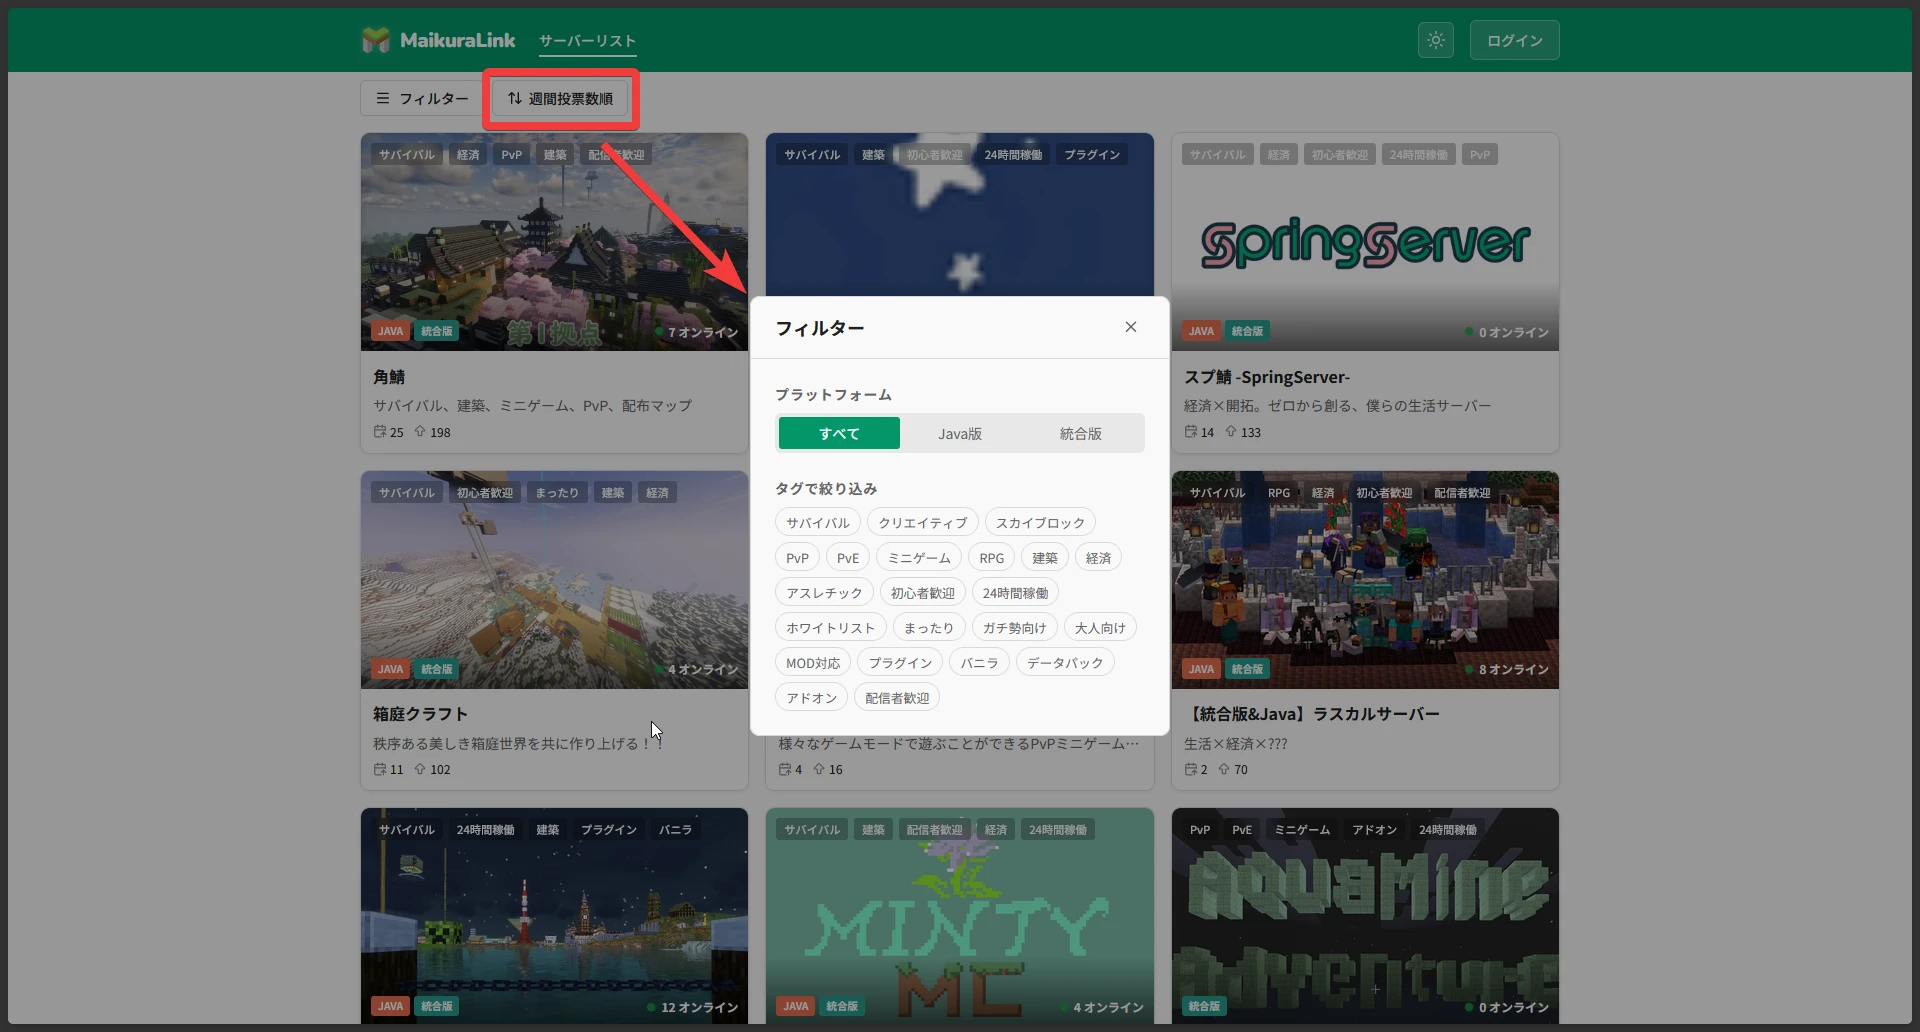Click the MaikuraLink logo icon
The height and width of the screenshot is (1032, 1920).
click(x=376, y=39)
